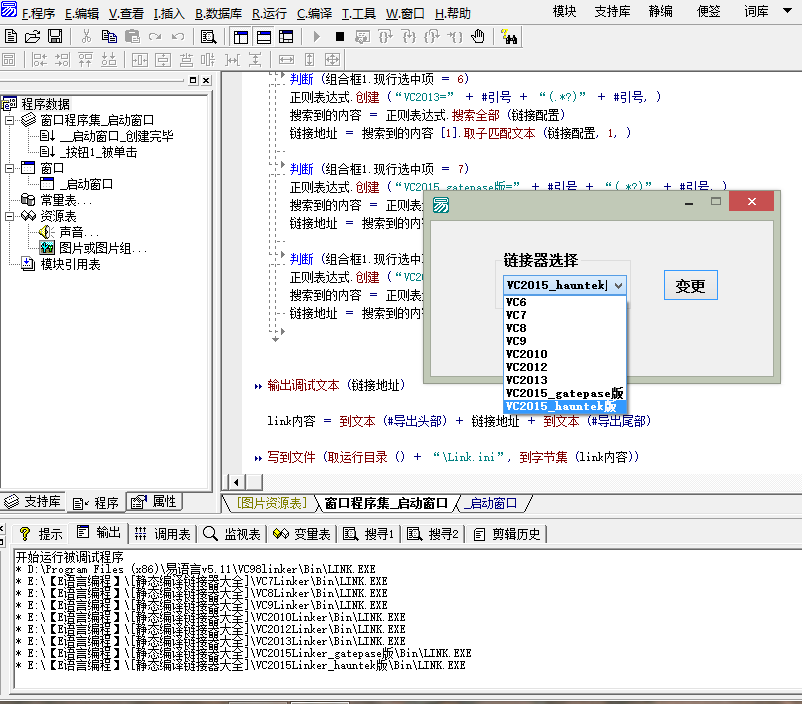Click 静编 in the top-right menu
The height and width of the screenshot is (706, 802).
click(660, 11)
